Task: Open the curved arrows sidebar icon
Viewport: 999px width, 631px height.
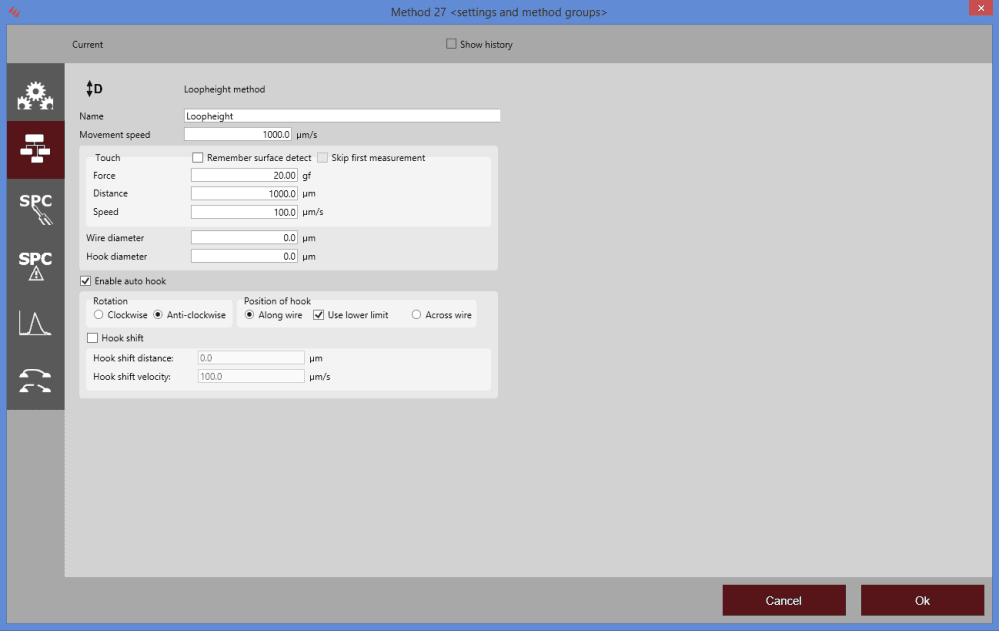Action: tap(35, 381)
